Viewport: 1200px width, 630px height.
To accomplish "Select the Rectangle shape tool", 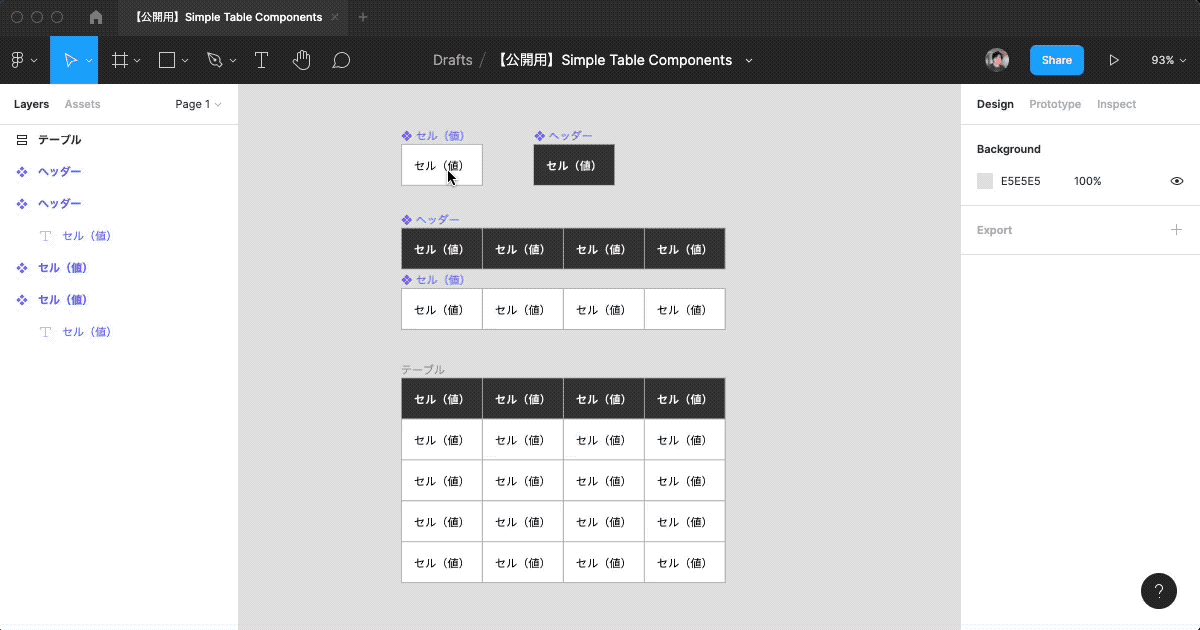I will [167, 60].
